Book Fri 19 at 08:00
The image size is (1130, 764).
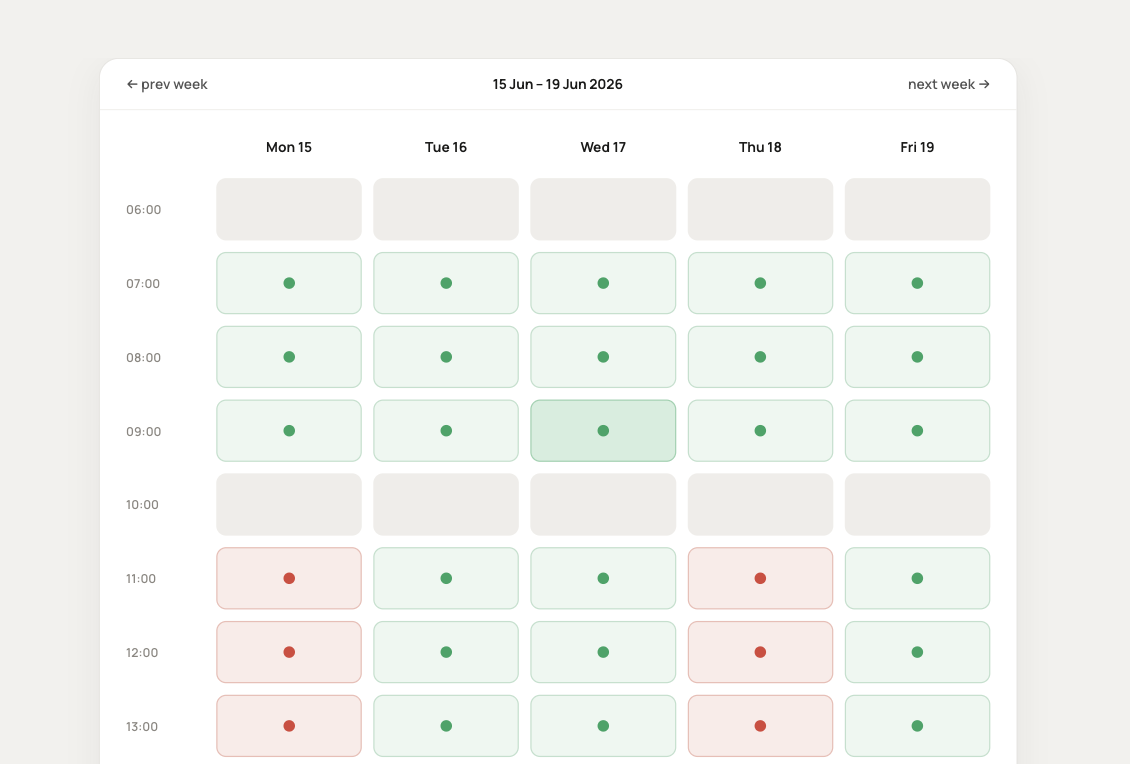917,357
